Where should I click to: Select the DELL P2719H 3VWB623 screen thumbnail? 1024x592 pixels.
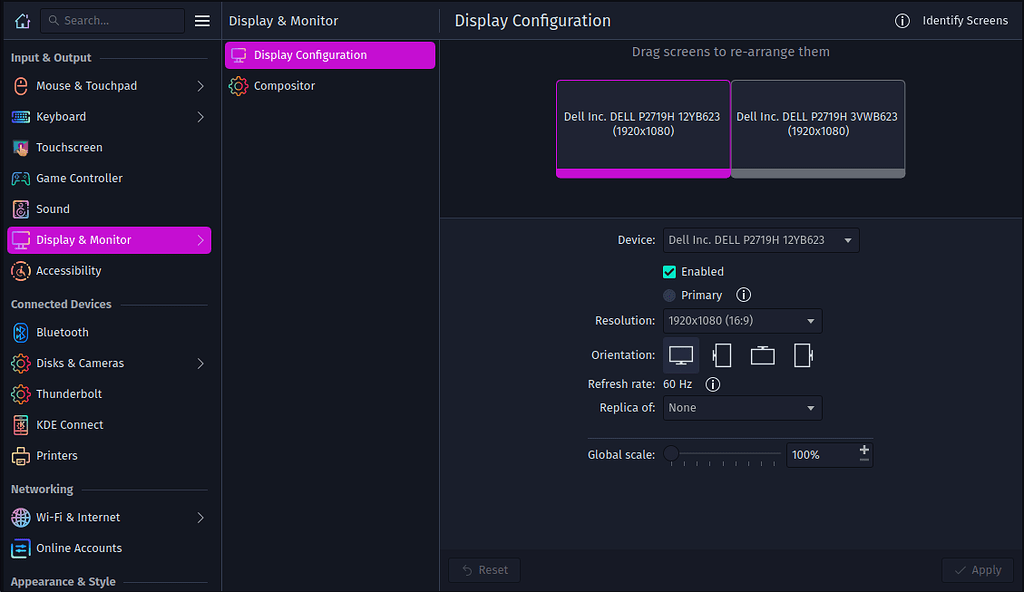click(818, 127)
